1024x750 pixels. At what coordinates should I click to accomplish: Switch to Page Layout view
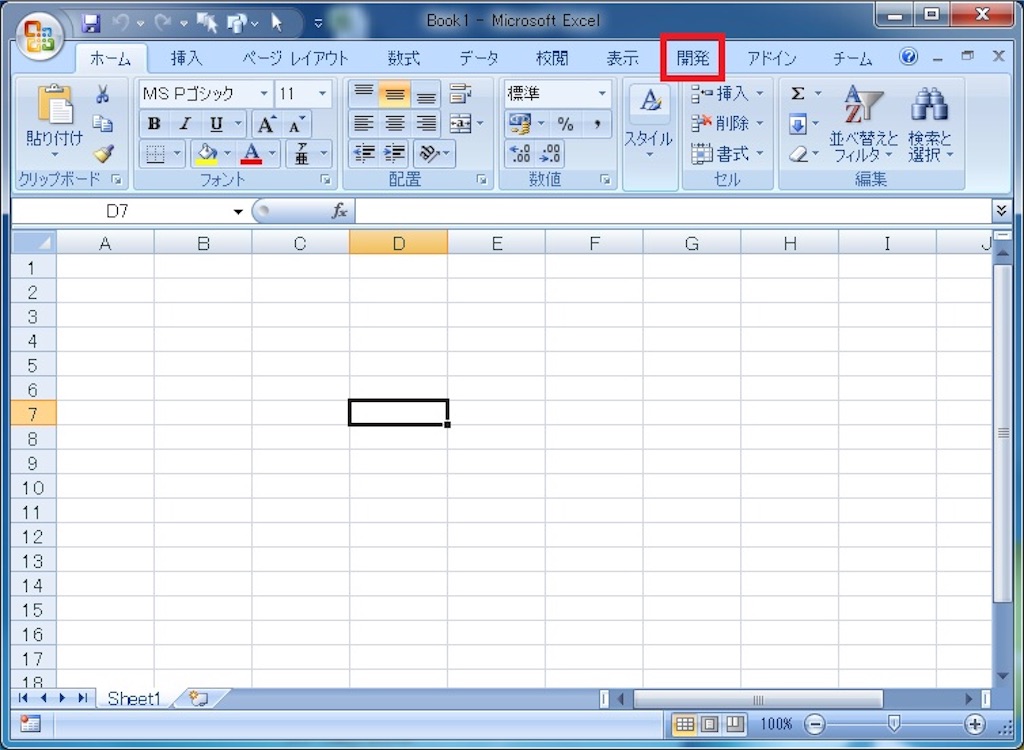pos(710,724)
